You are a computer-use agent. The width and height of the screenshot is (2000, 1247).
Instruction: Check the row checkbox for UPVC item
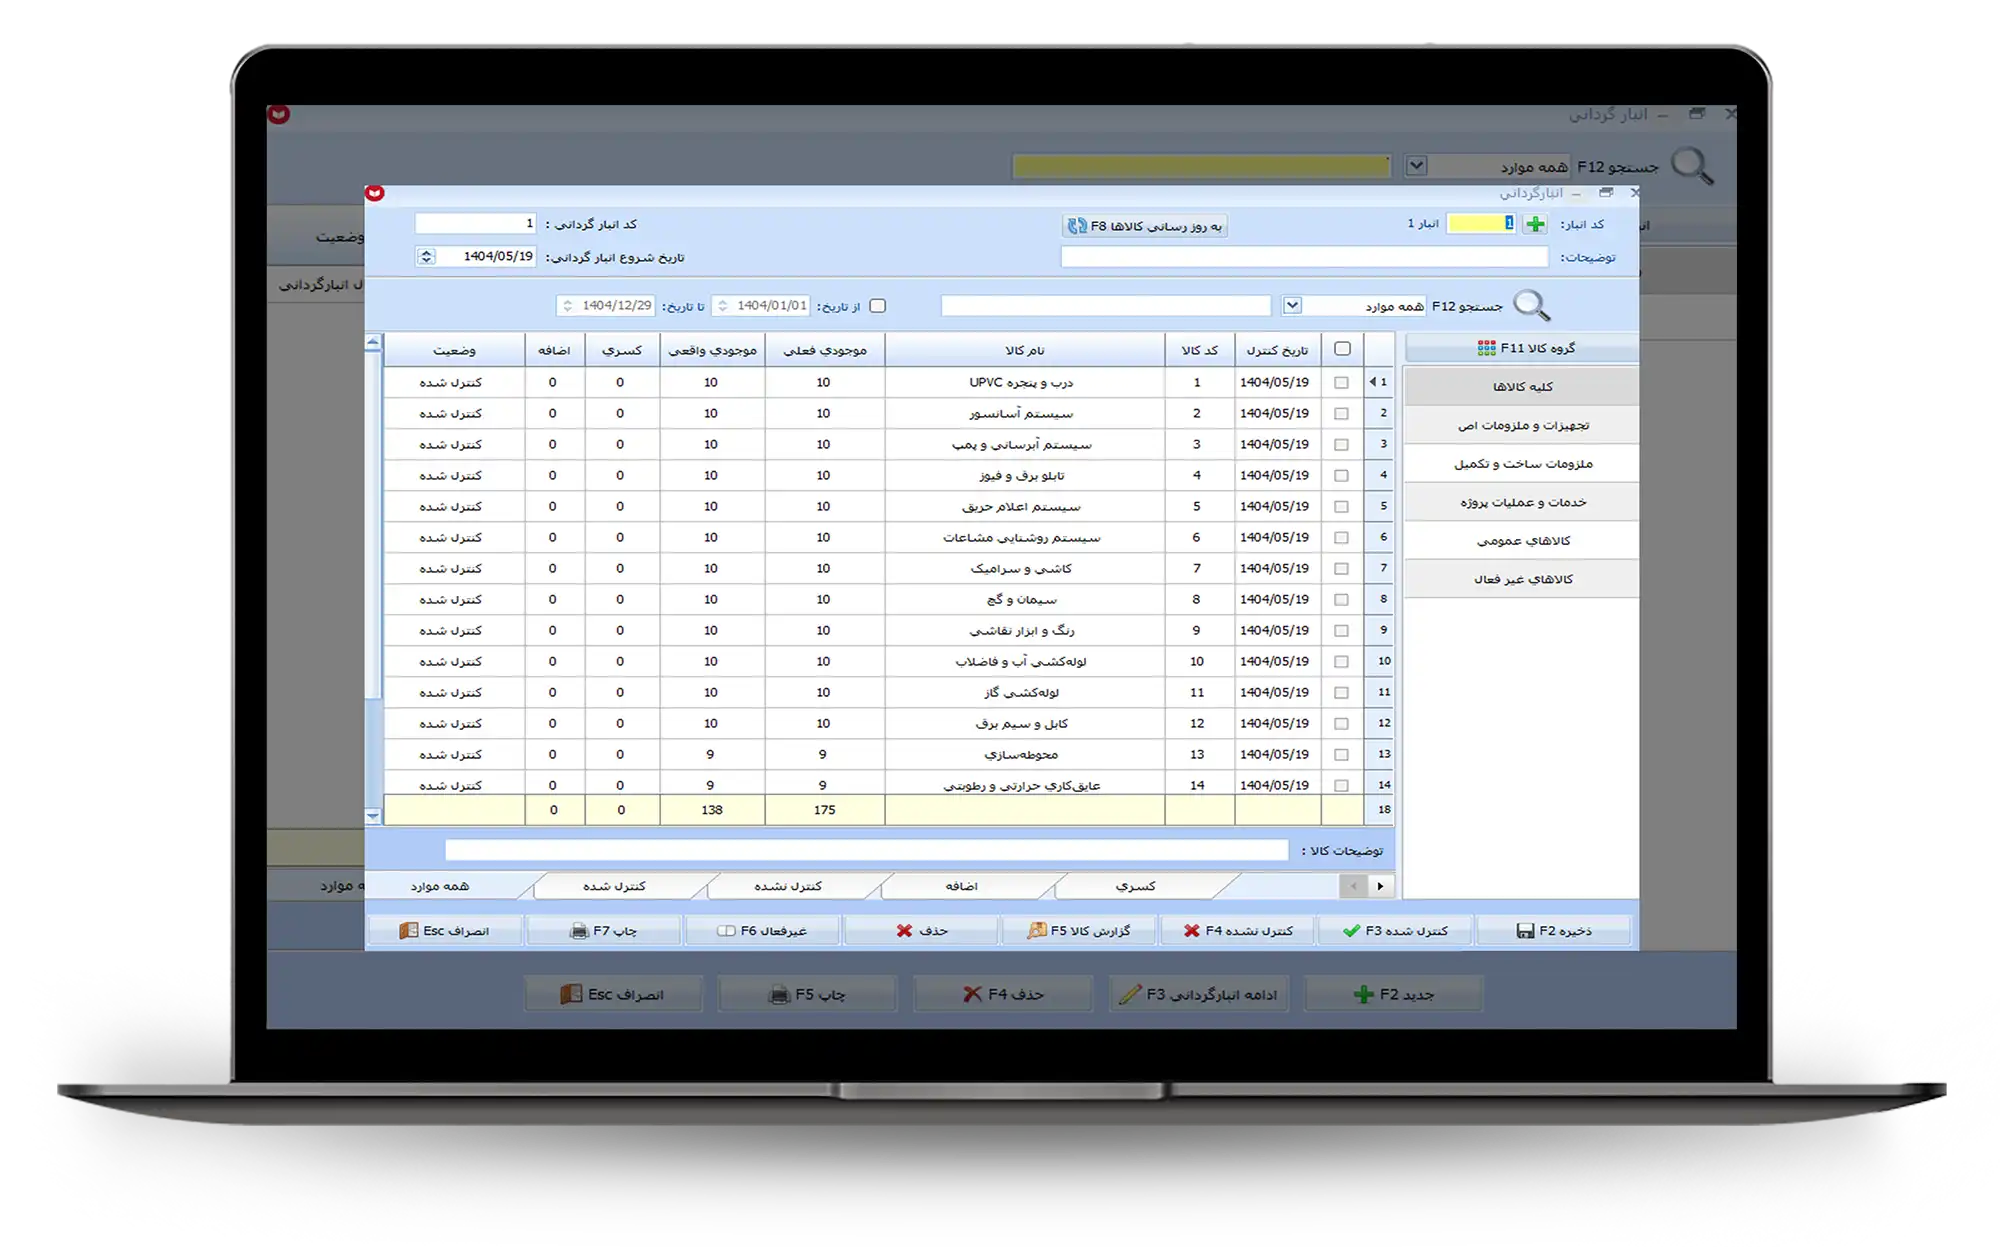(1341, 382)
